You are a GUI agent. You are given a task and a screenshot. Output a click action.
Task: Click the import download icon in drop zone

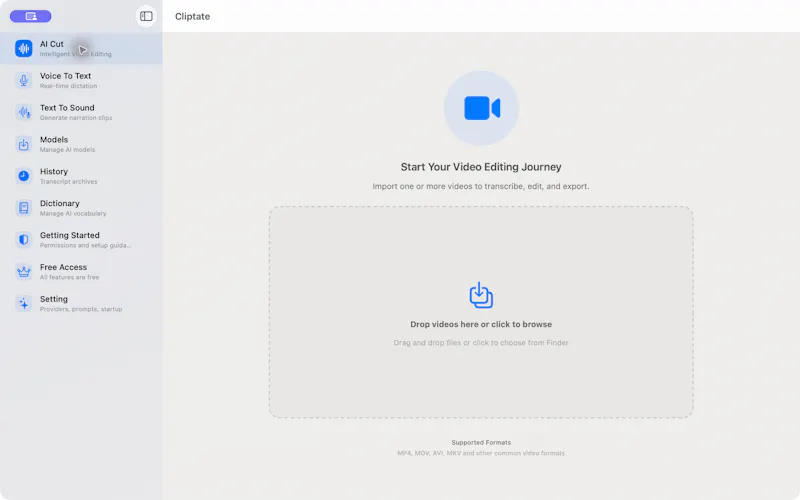(481, 295)
